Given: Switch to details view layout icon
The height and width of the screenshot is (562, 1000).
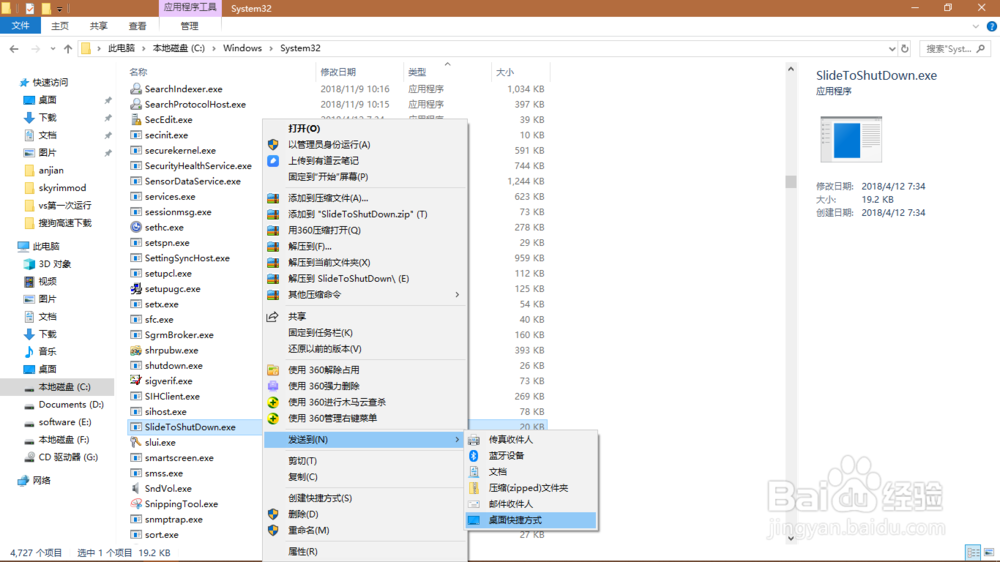Looking at the screenshot, I should coord(973,552).
